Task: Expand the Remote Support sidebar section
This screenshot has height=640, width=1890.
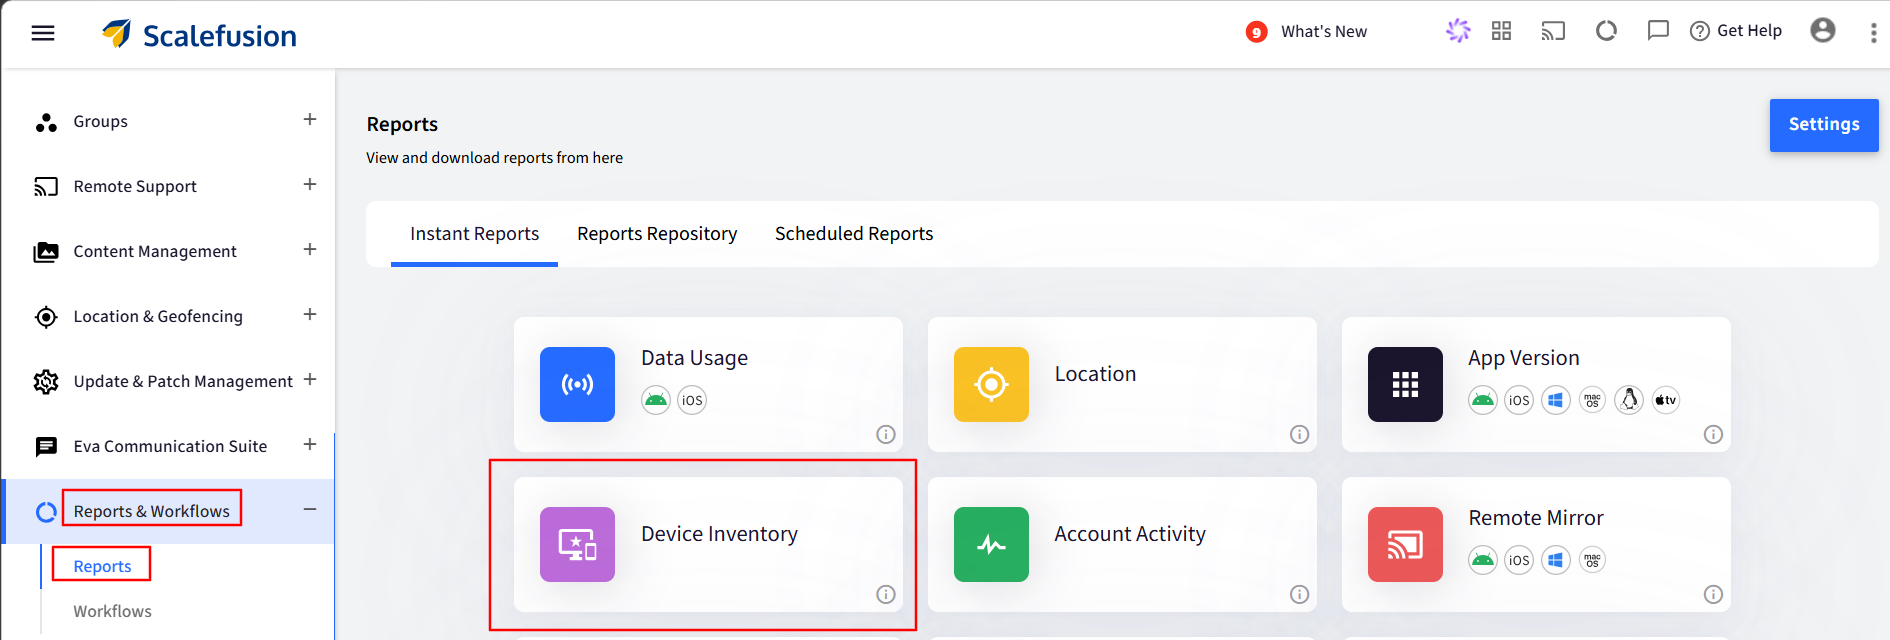Action: tap(310, 185)
